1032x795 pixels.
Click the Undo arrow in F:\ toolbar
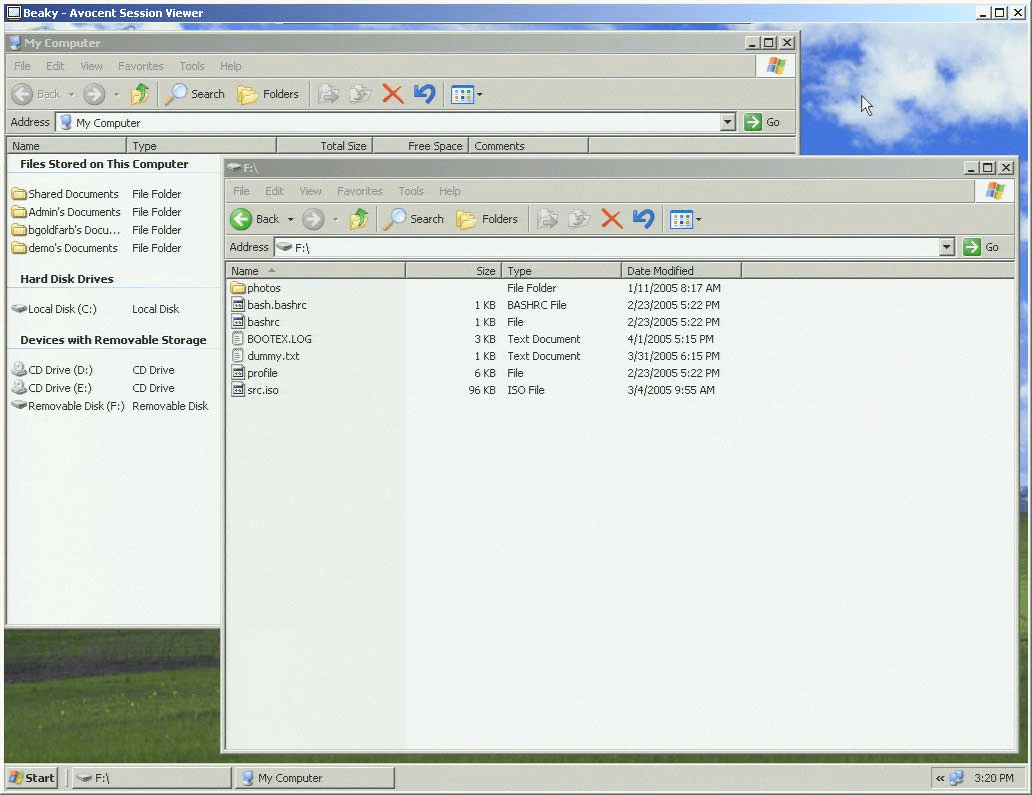643,219
